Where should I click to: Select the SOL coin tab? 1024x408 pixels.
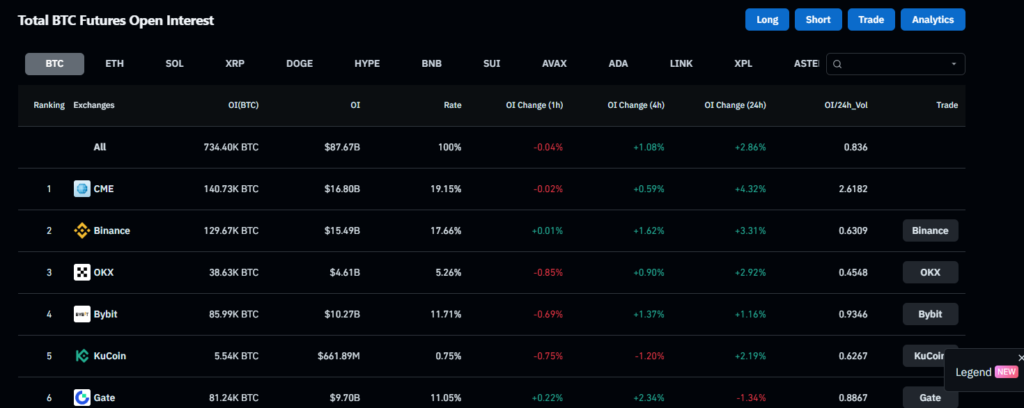(175, 64)
